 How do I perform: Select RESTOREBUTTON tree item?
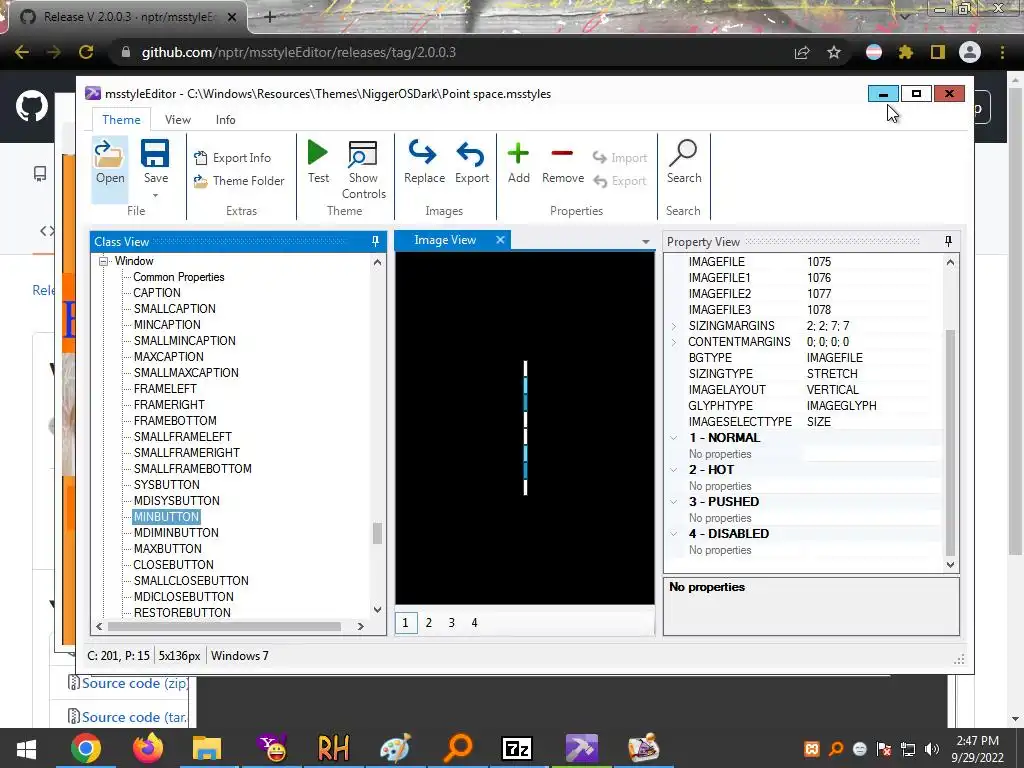tap(182, 613)
